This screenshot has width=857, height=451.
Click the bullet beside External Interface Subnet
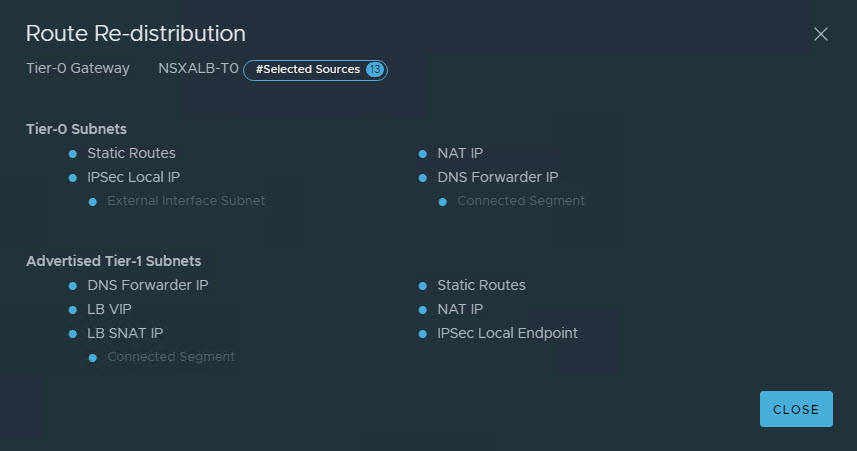93,202
